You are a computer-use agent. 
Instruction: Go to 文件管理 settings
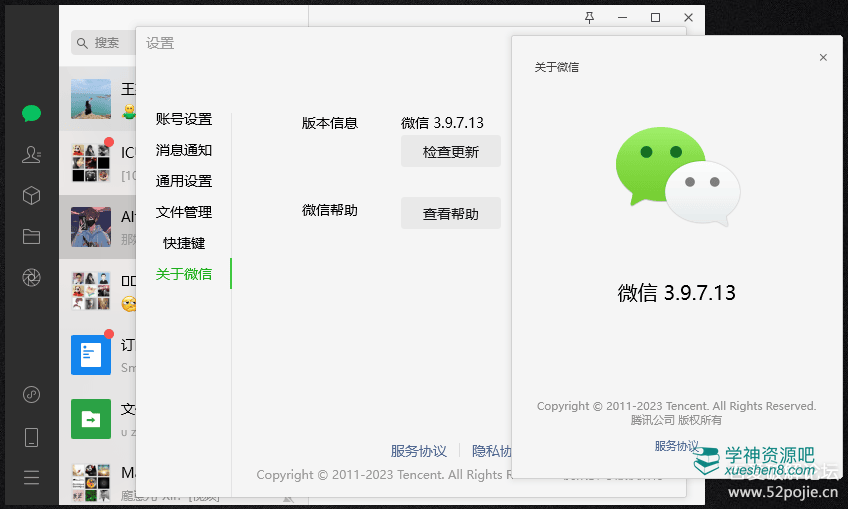[184, 212]
